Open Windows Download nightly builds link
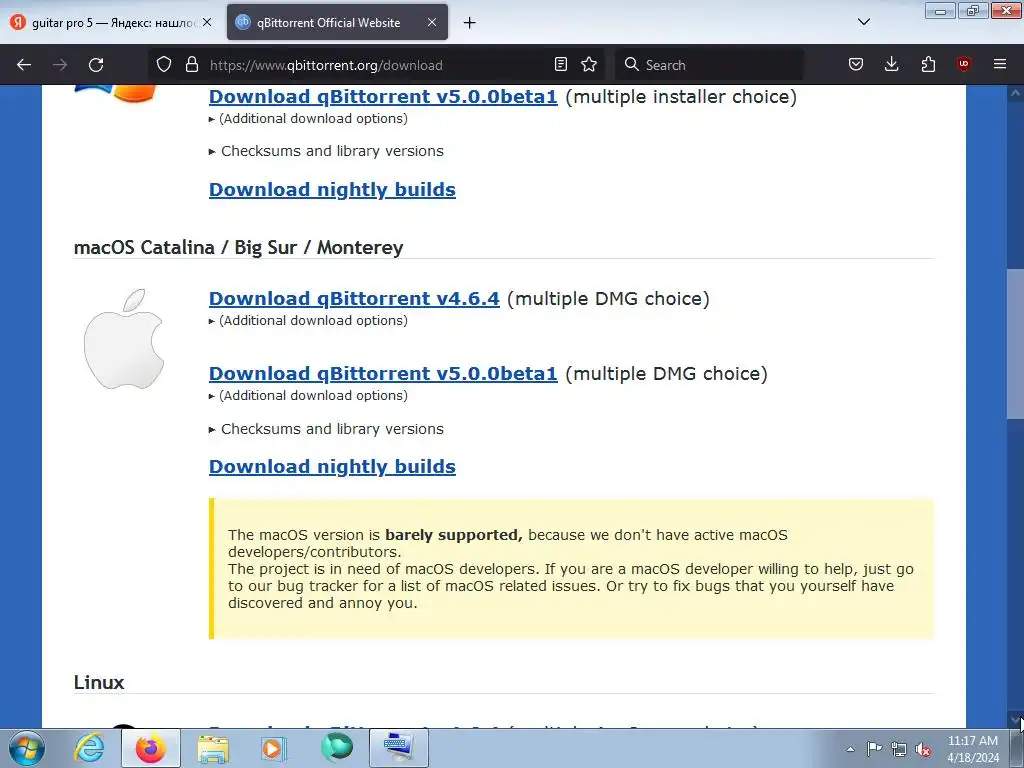 click(332, 189)
